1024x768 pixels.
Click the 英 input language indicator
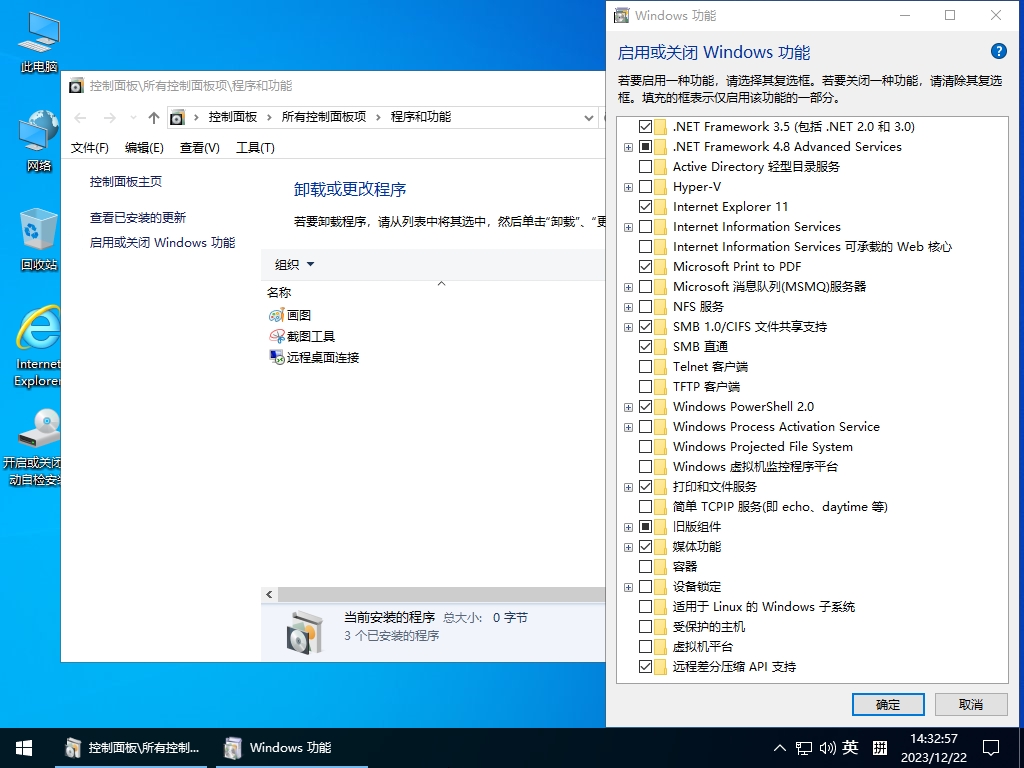[850, 747]
